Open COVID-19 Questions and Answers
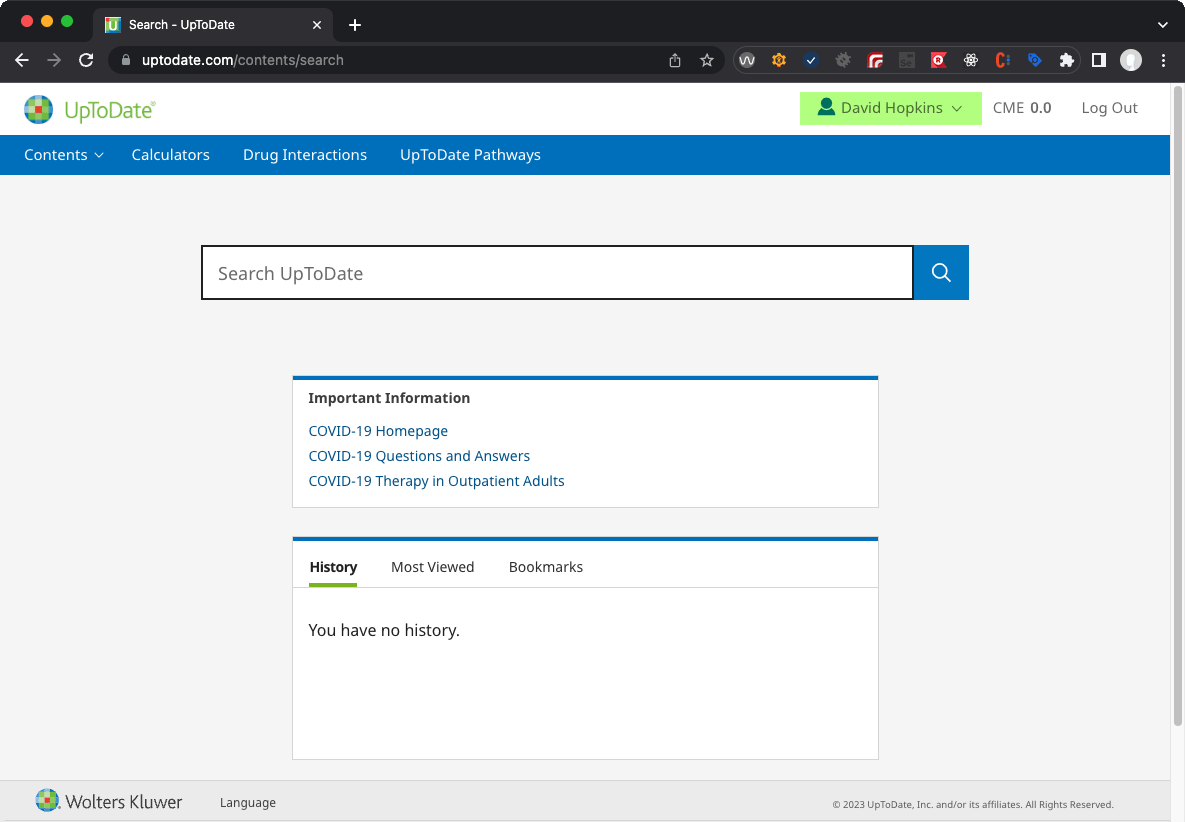This screenshot has height=822, width=1185. [x=419, y=456]
